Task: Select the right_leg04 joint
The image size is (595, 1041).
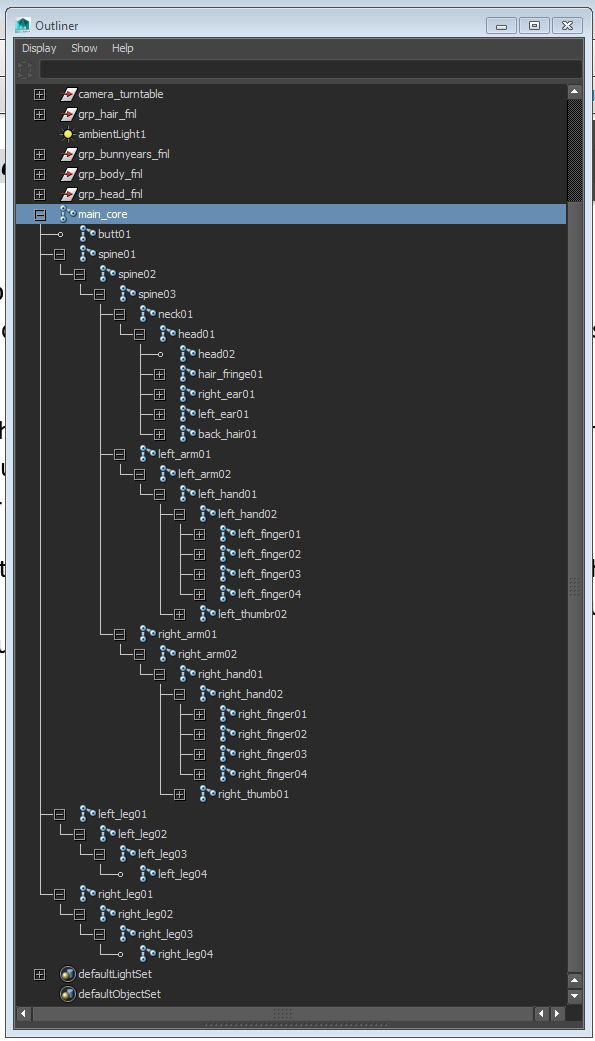Action: (x=185, y=953)
